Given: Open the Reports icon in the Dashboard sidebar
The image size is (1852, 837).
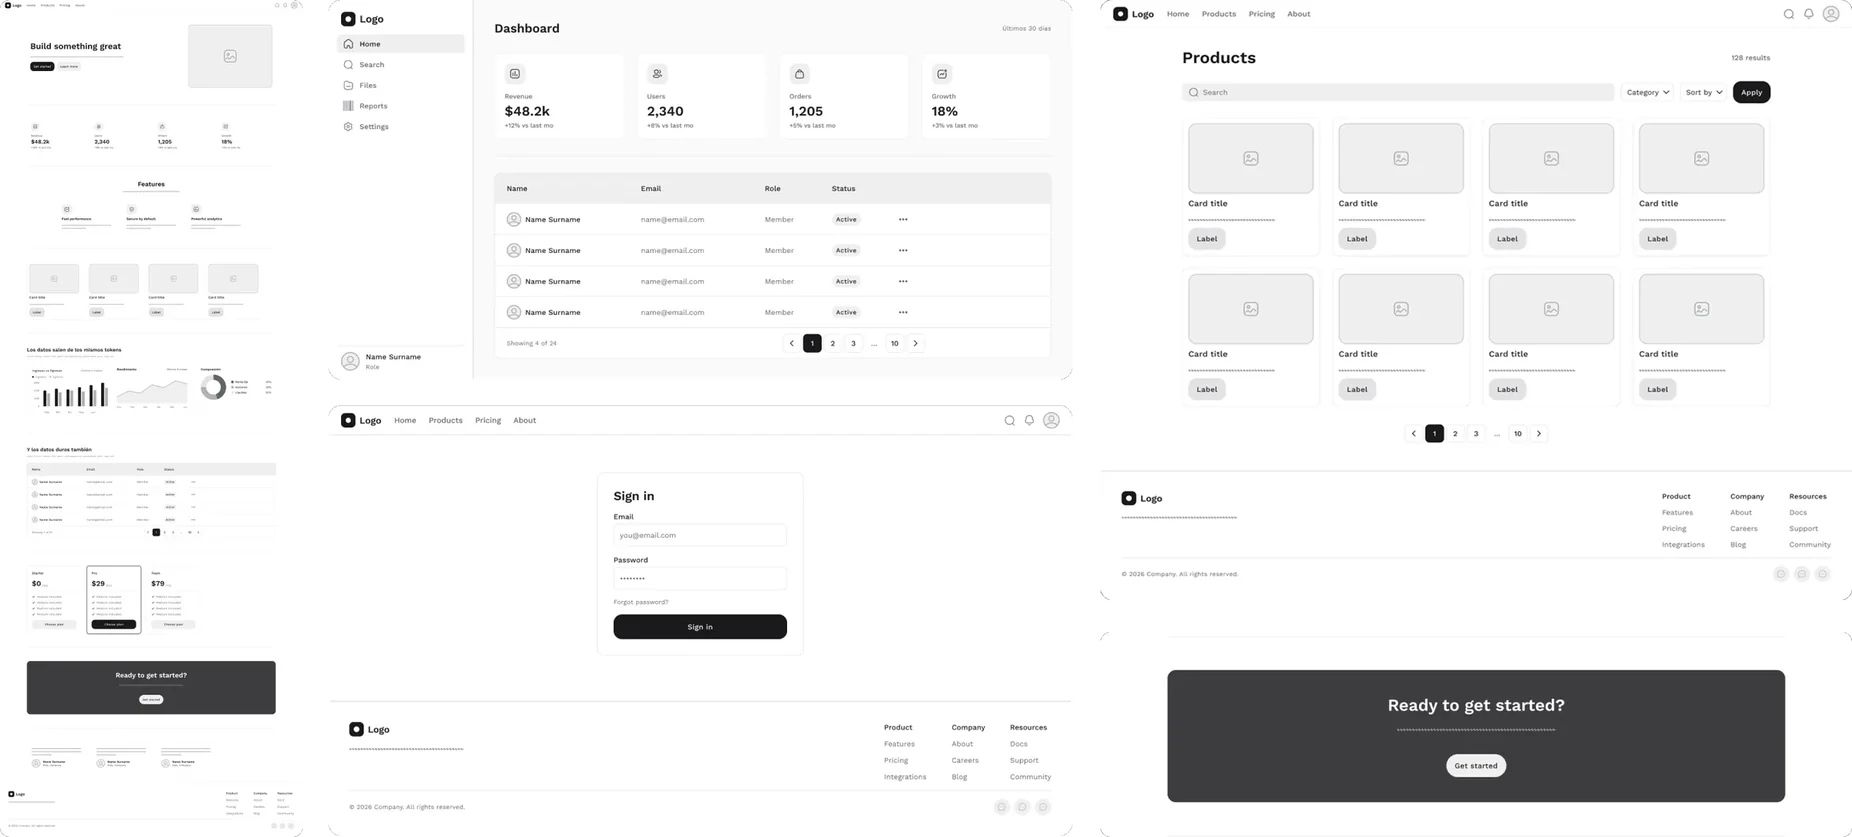Looking at the screenshot, I should pyautogui.click(x=348, y=106).
